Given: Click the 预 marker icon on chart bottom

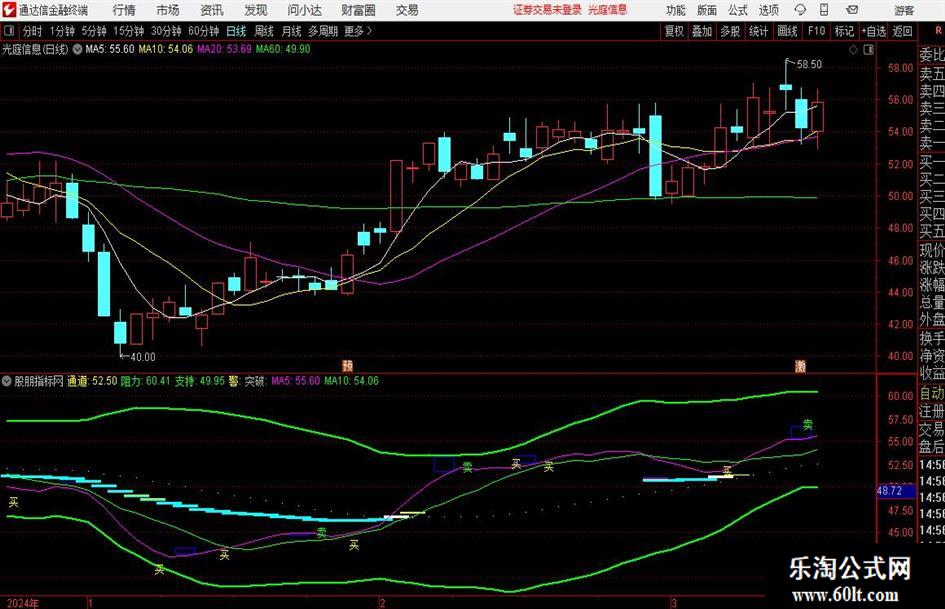Looking at the screenshot, I should tap(348, 365).
